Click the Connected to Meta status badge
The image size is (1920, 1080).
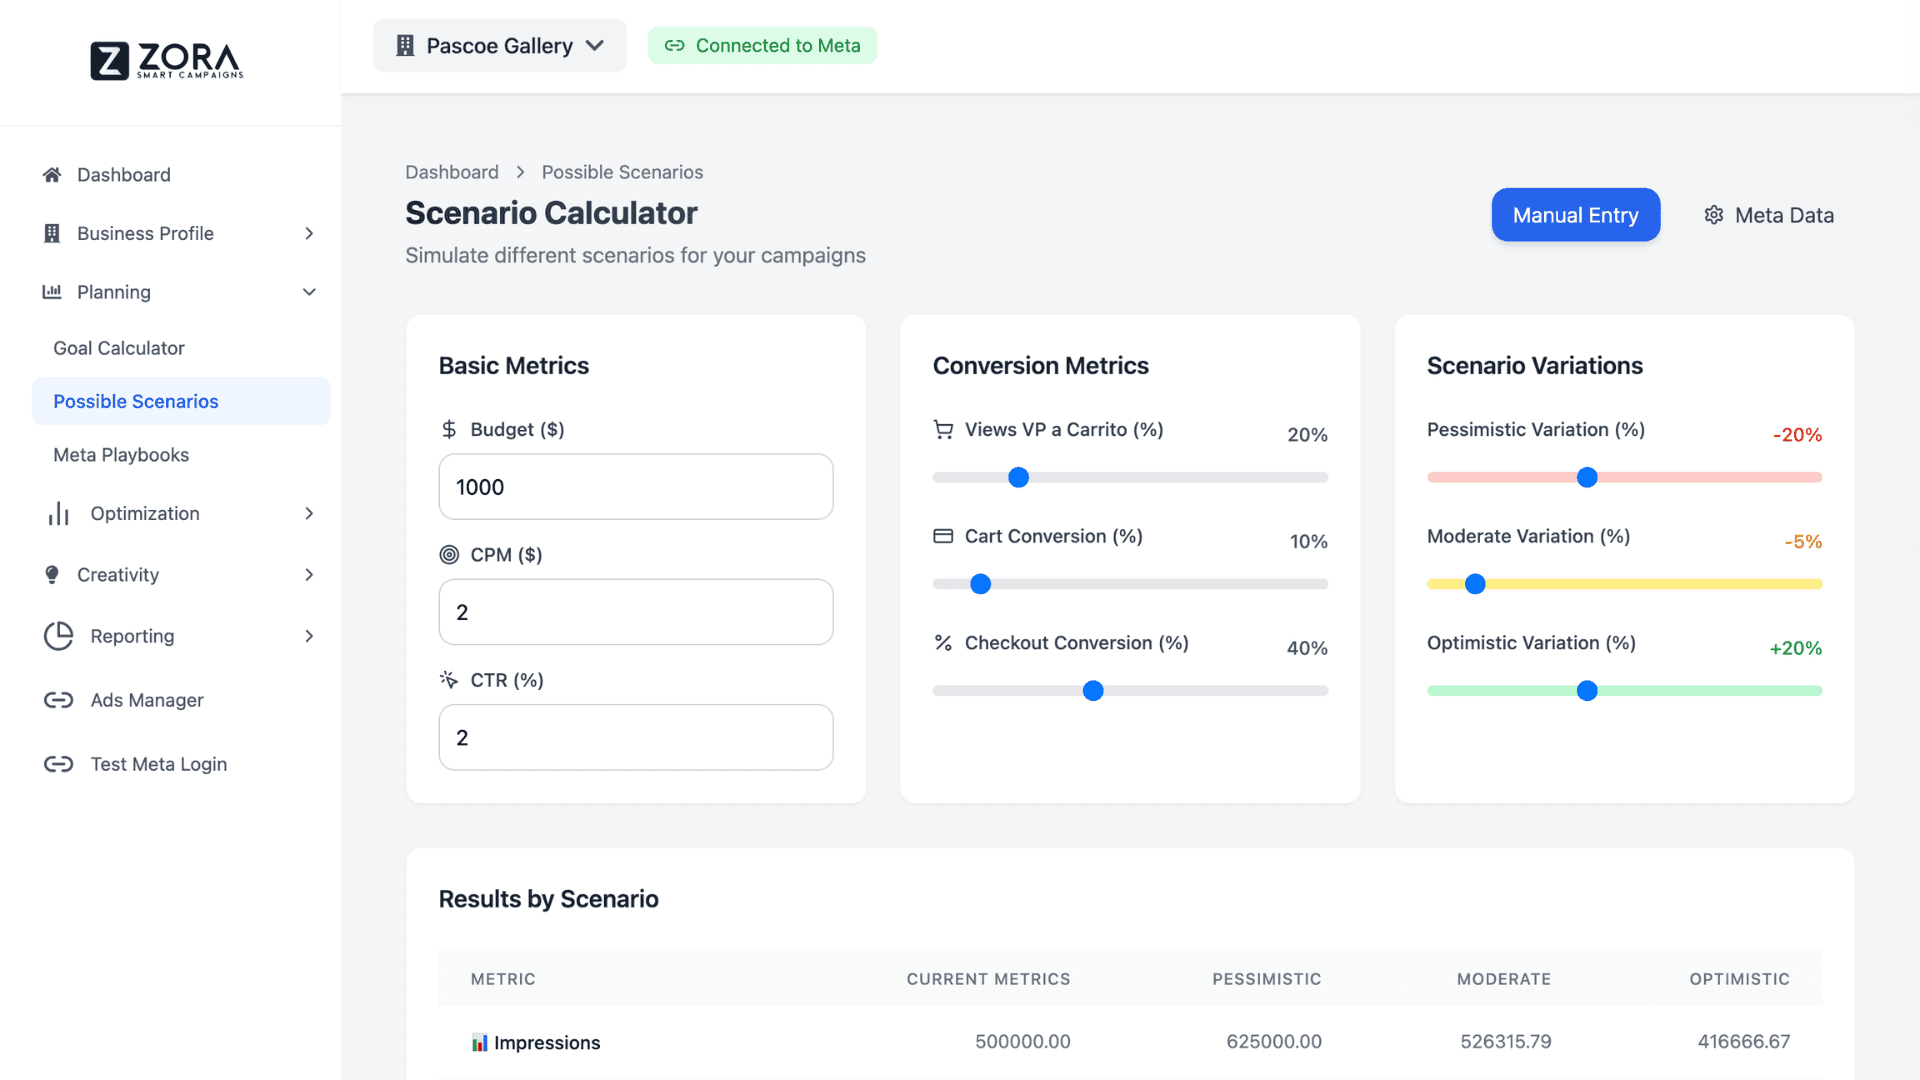click(762, 46)
